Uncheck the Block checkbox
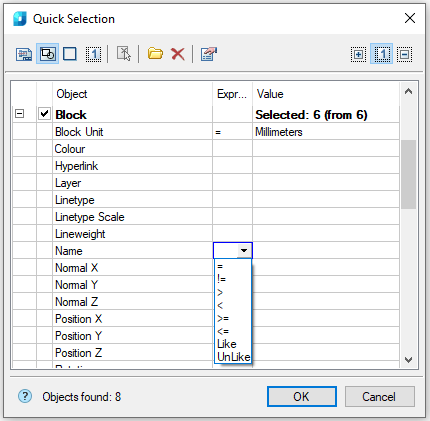Viewport: 430px width, 421px height. (x=44, y=114)
